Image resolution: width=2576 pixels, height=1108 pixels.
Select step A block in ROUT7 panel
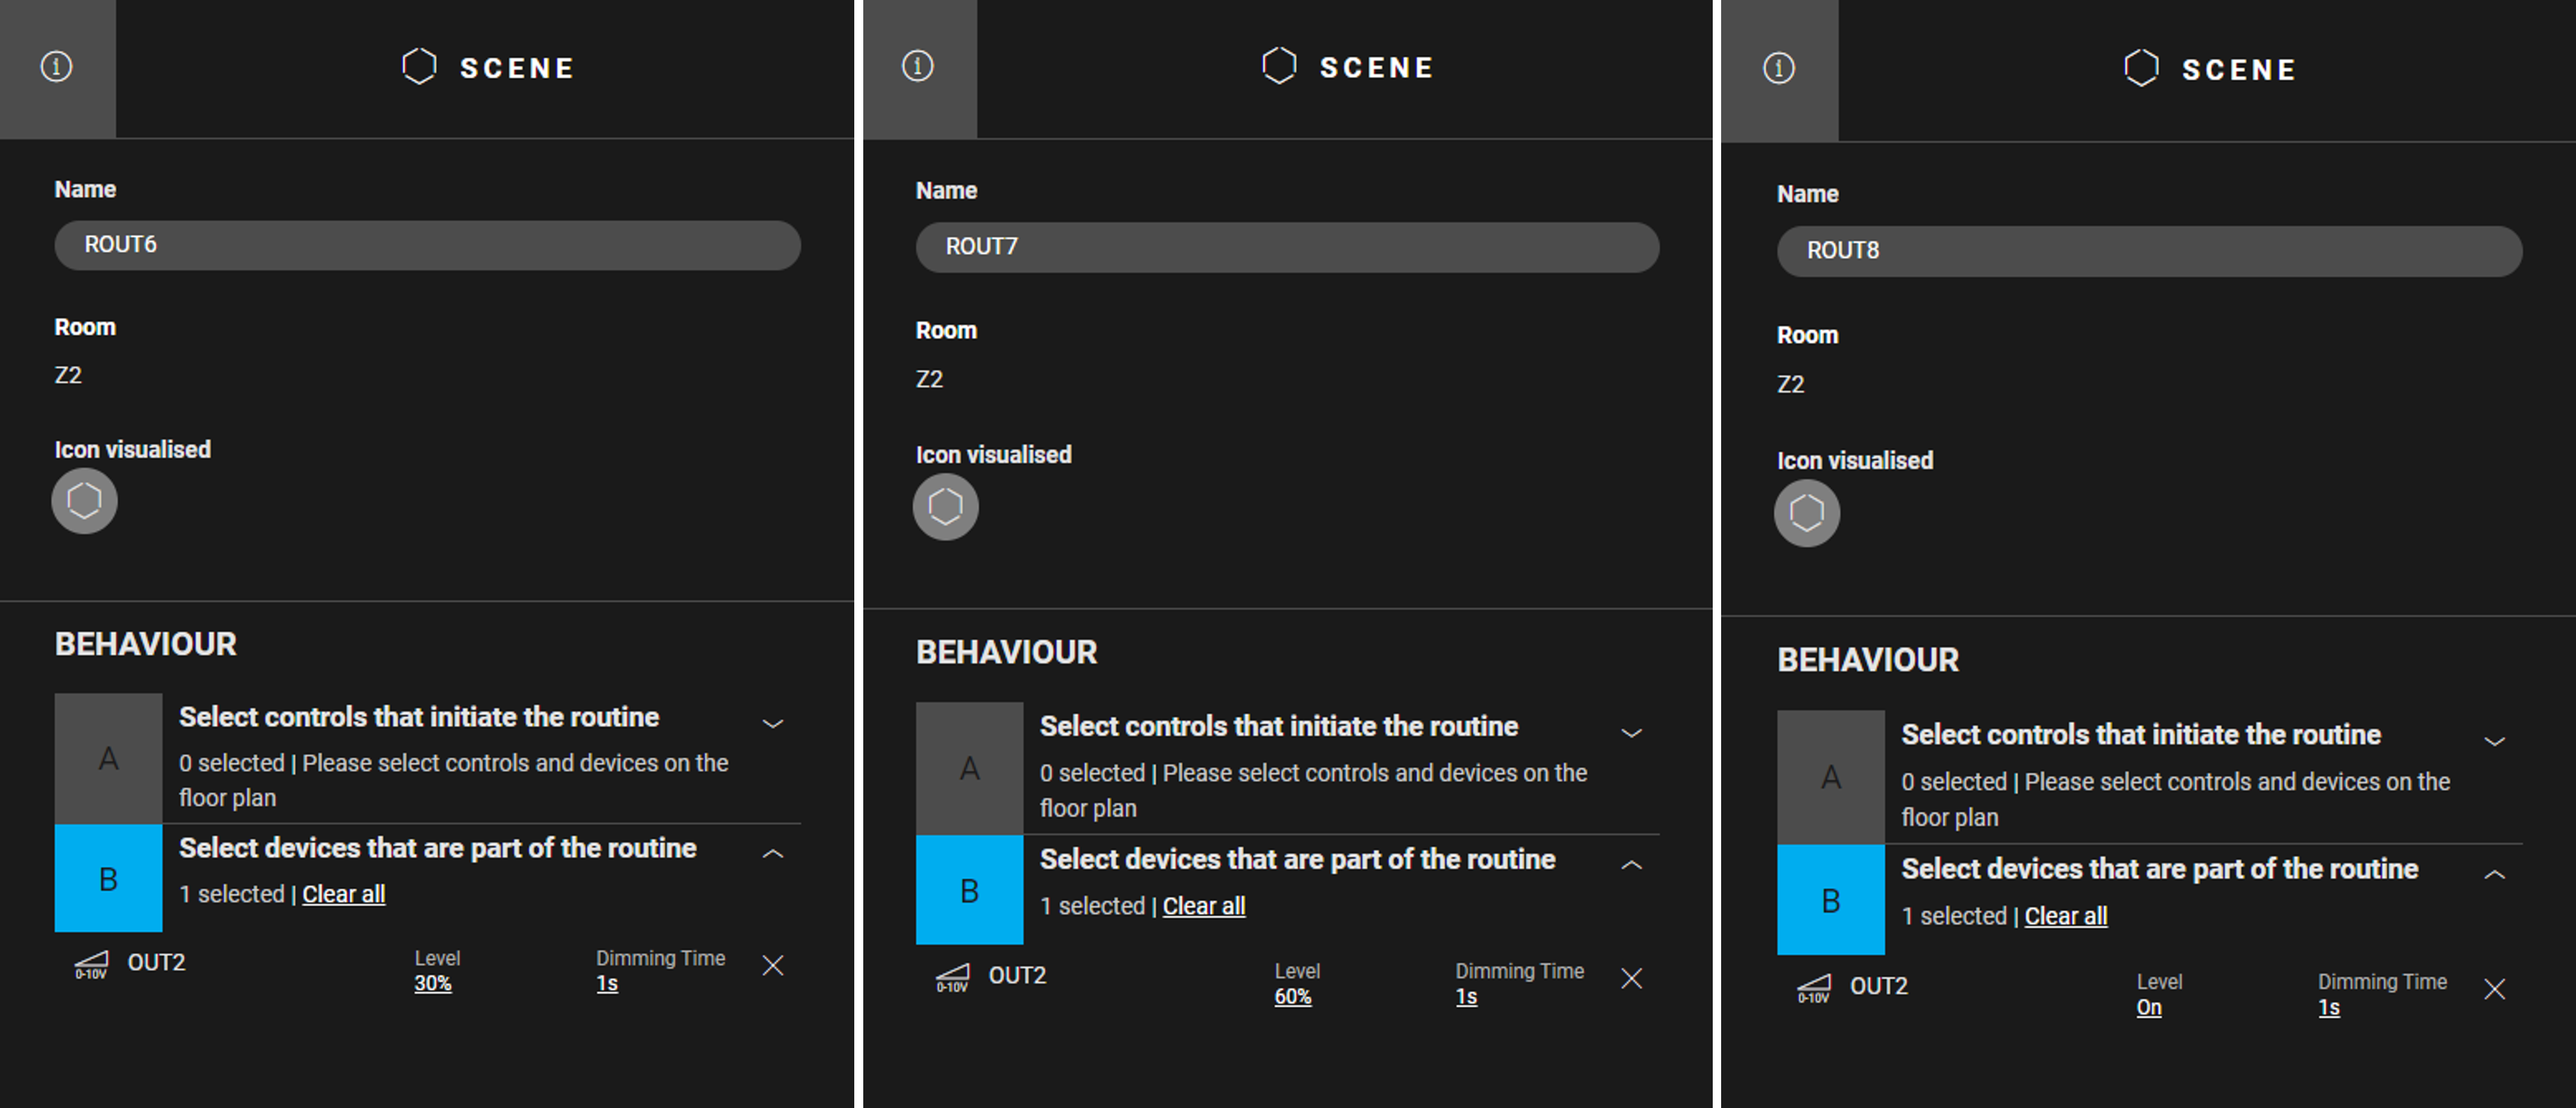click(x=970, y=768)
